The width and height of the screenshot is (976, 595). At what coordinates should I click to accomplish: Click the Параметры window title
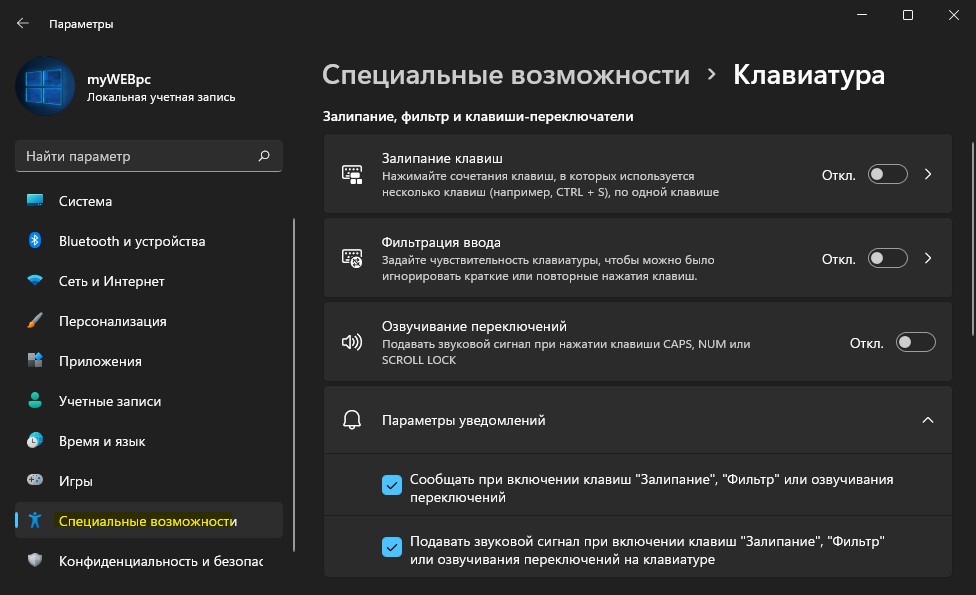click(81, 24)
